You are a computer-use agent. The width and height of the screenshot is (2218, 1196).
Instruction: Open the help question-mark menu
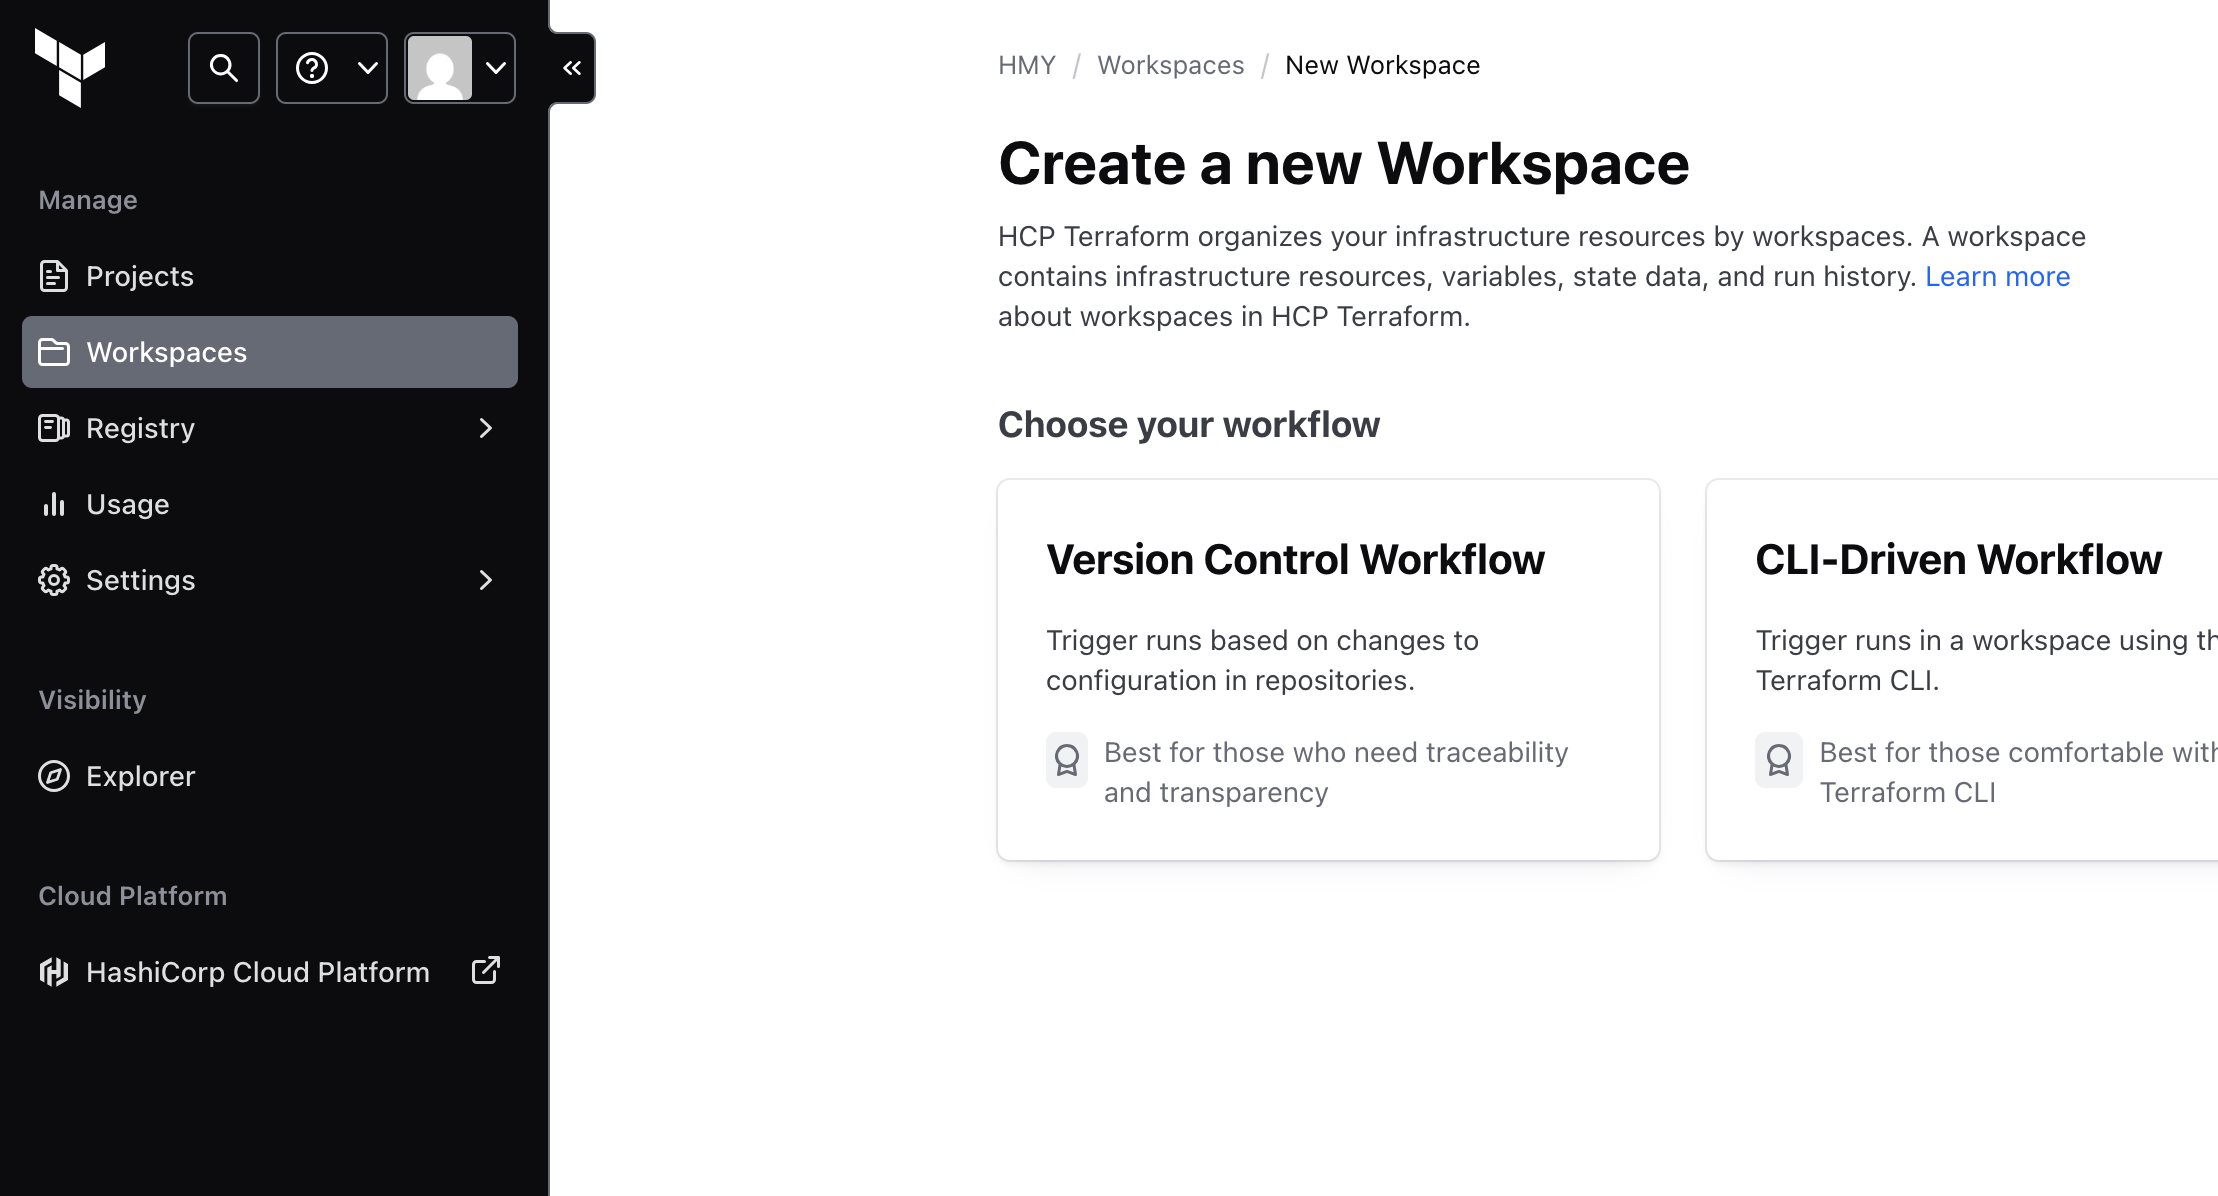[x=332, y=68]
